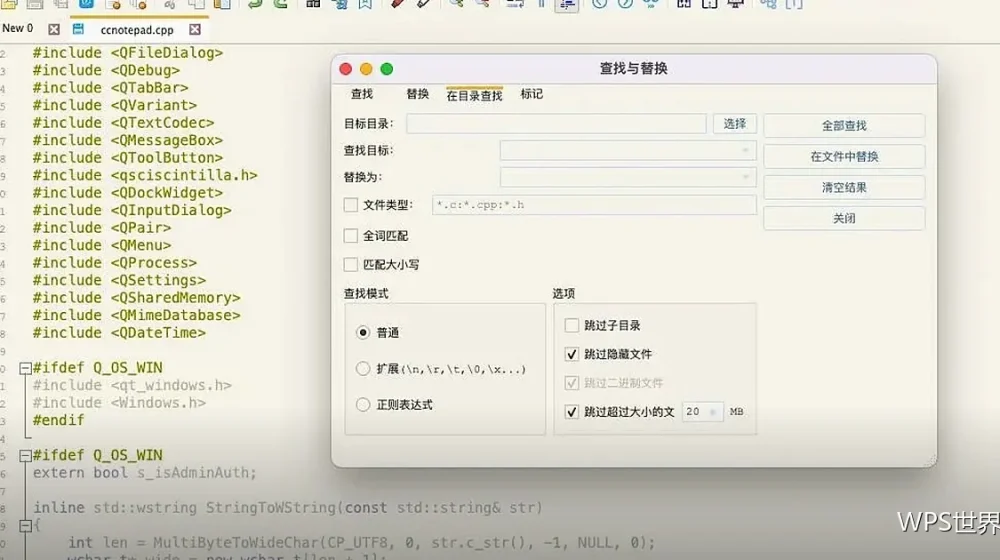Click the line #include <QFileDialog>
1000x560 pixels.
(x=128, y=53)
